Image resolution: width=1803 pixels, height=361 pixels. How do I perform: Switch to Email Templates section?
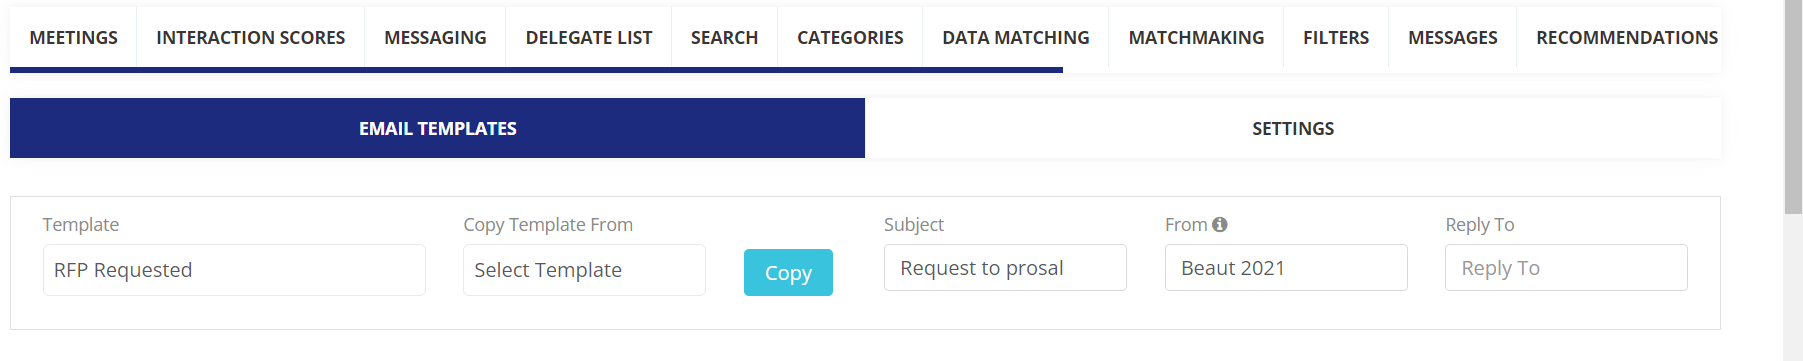tap(437, 128)
